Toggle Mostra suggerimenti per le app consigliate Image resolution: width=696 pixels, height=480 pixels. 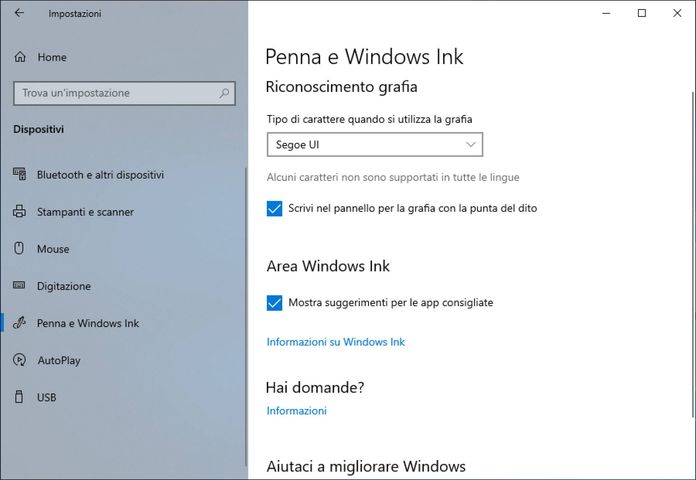pyautogui.click(x=275, y=302)
